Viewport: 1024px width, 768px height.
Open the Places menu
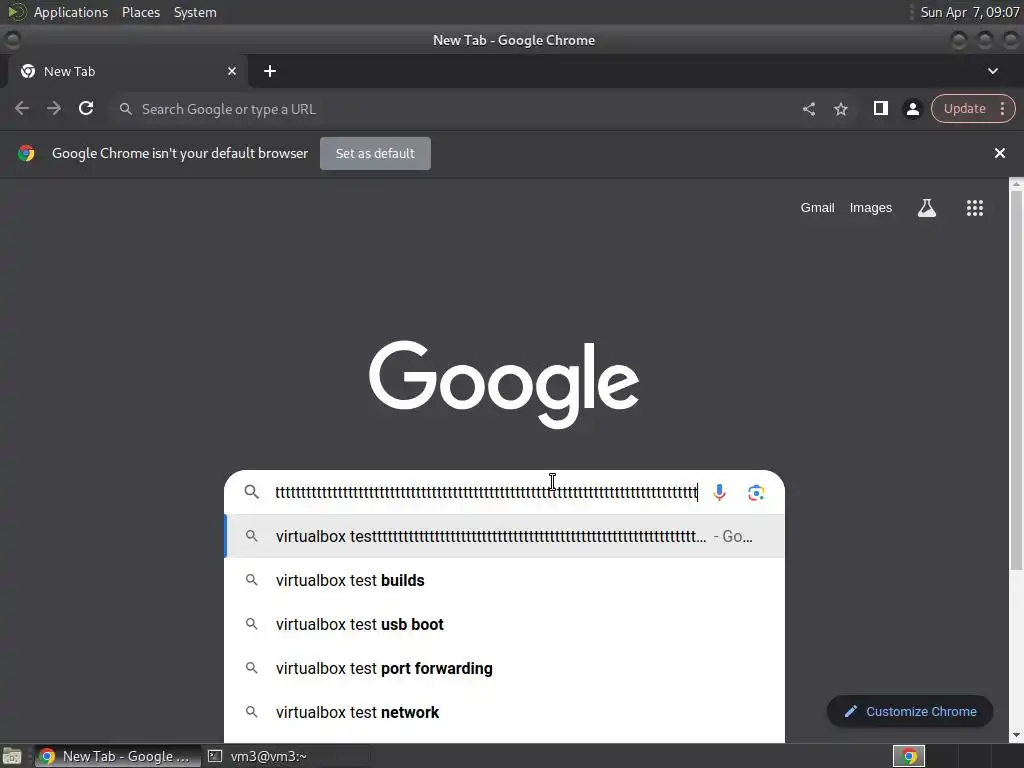point(141,12)
